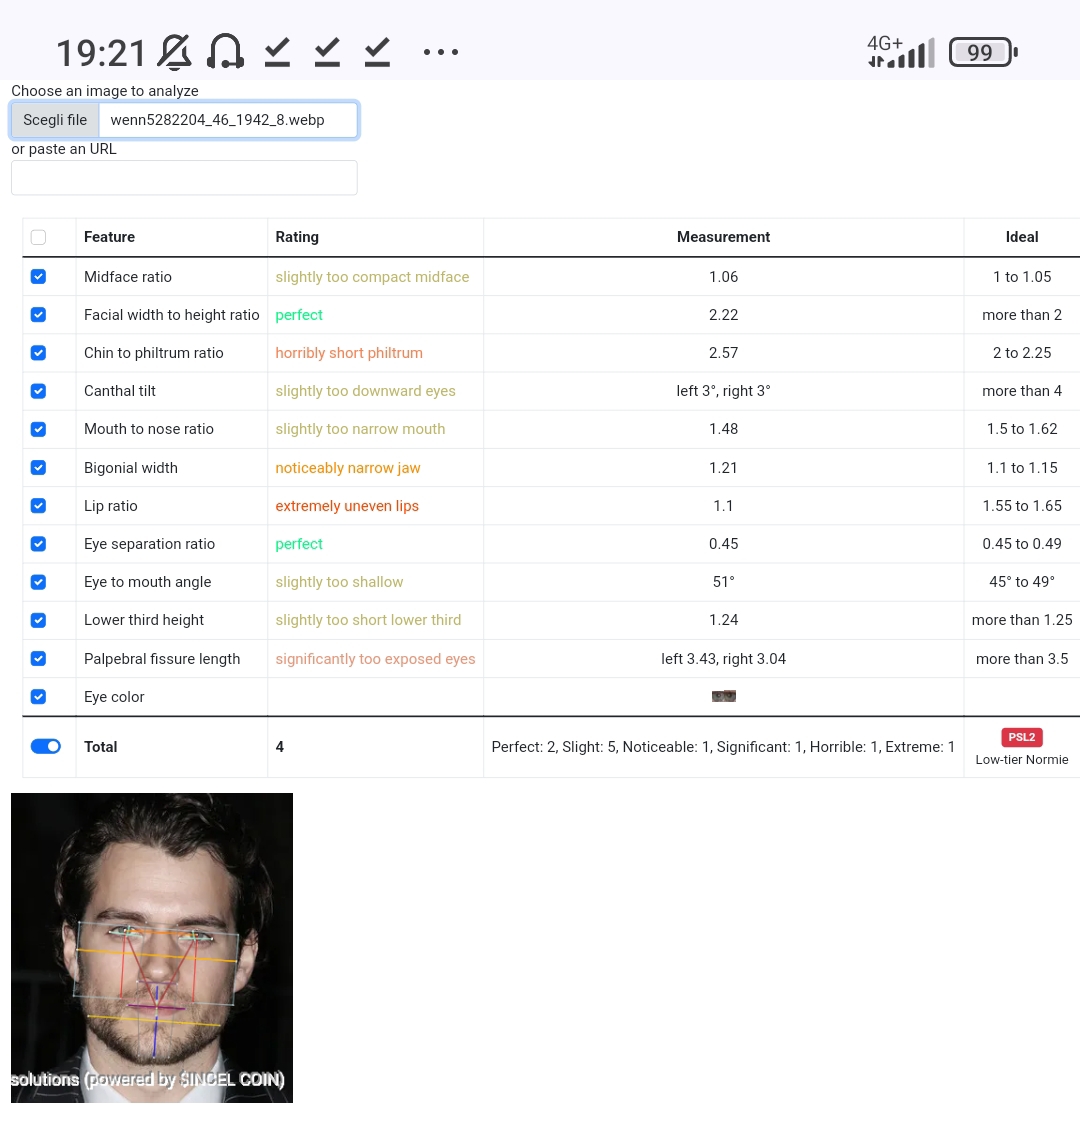Click the ideal value '45° to 49°'
The image size is (1080, 1140).
coord(1022,582)
